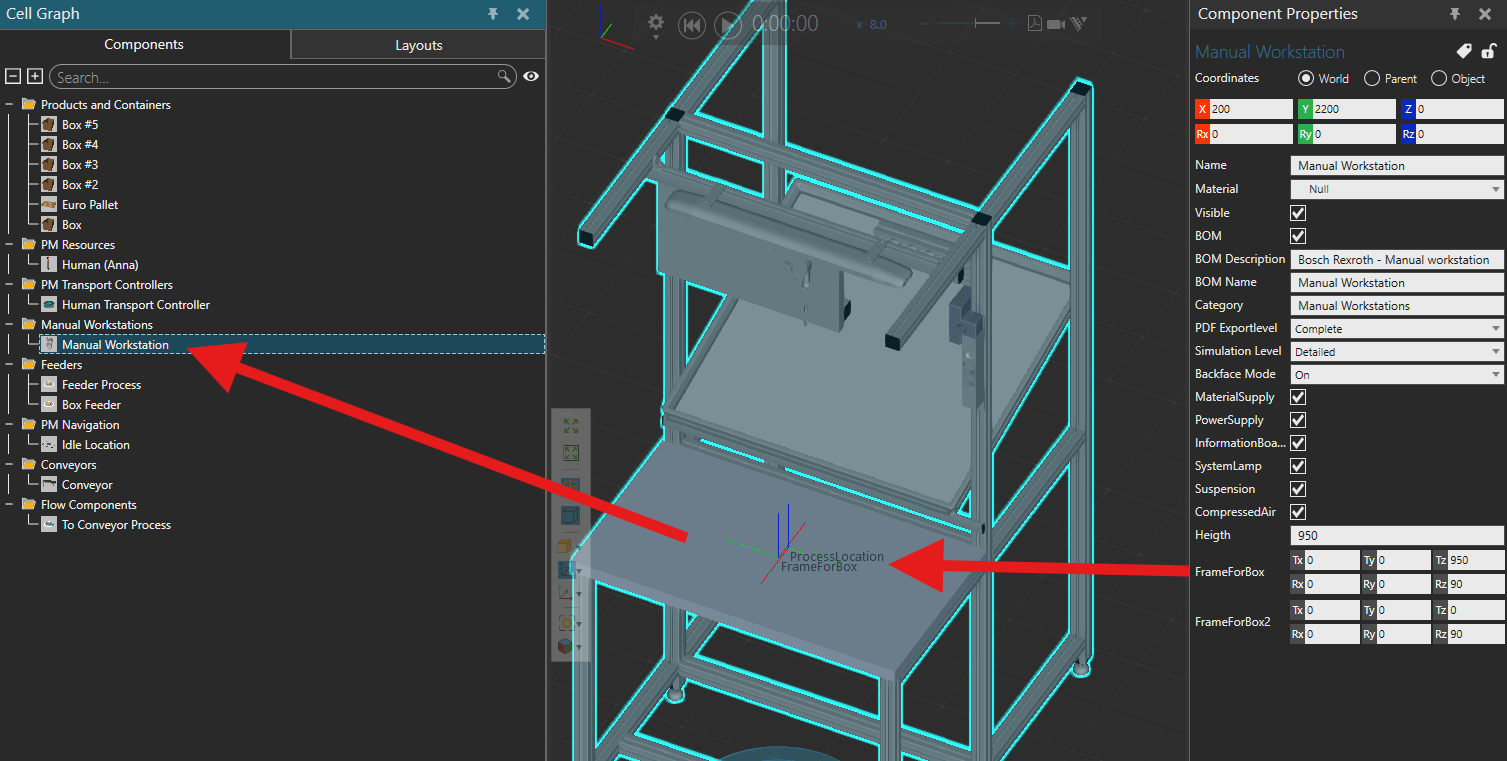Switch to the Layouts tab

click(x=418, y=45)
